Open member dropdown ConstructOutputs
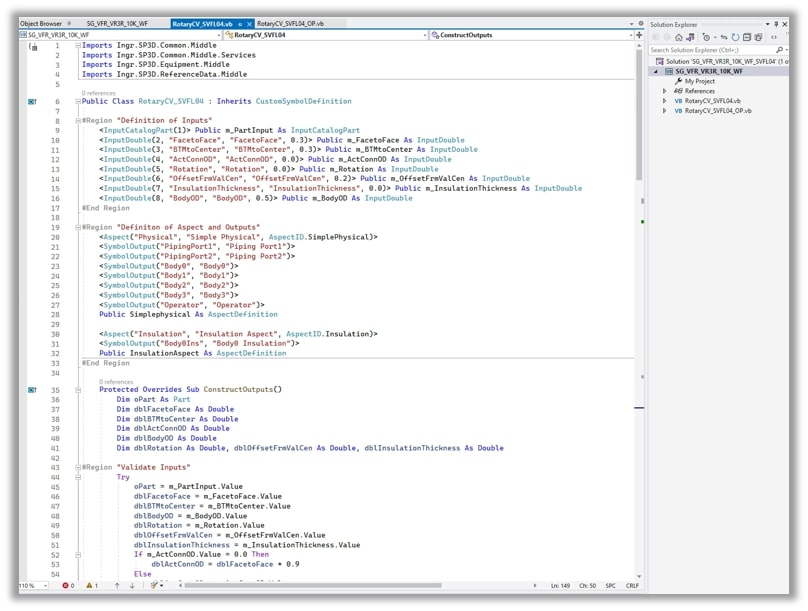Screen dimensions: 808x611 (631, 35)
